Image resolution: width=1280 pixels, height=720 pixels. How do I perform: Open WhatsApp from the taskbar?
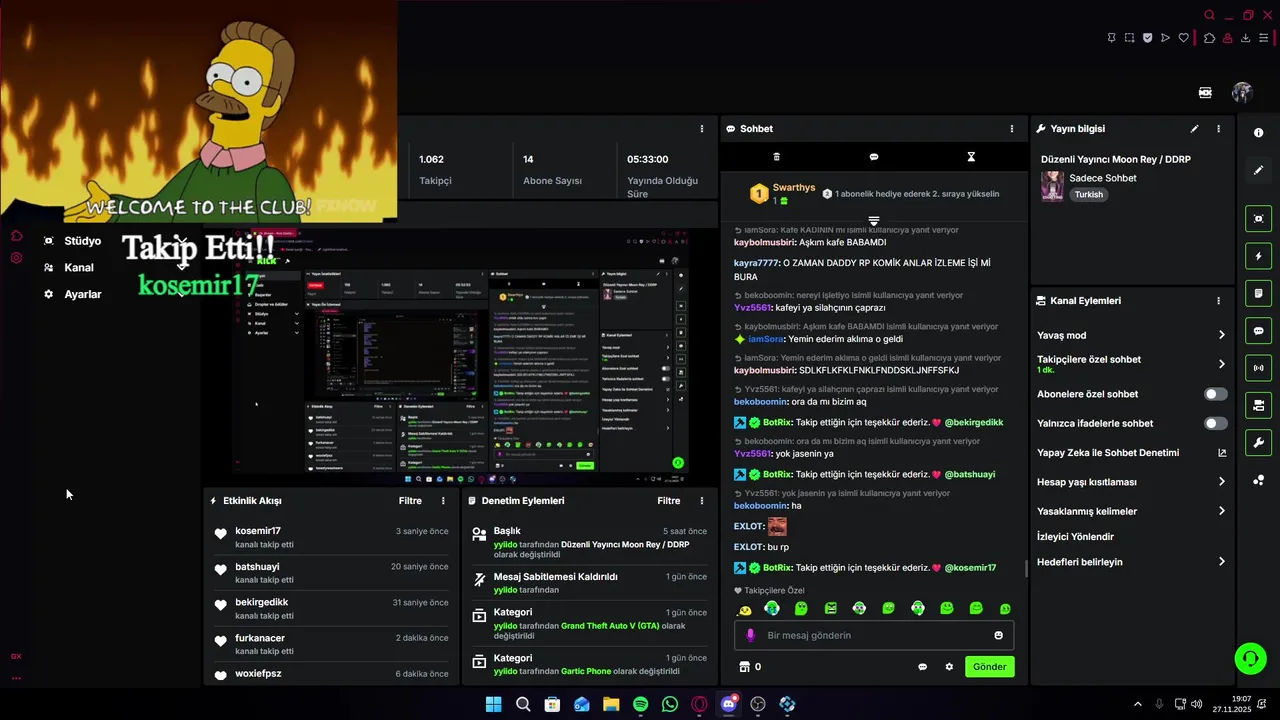pos(670,704)
